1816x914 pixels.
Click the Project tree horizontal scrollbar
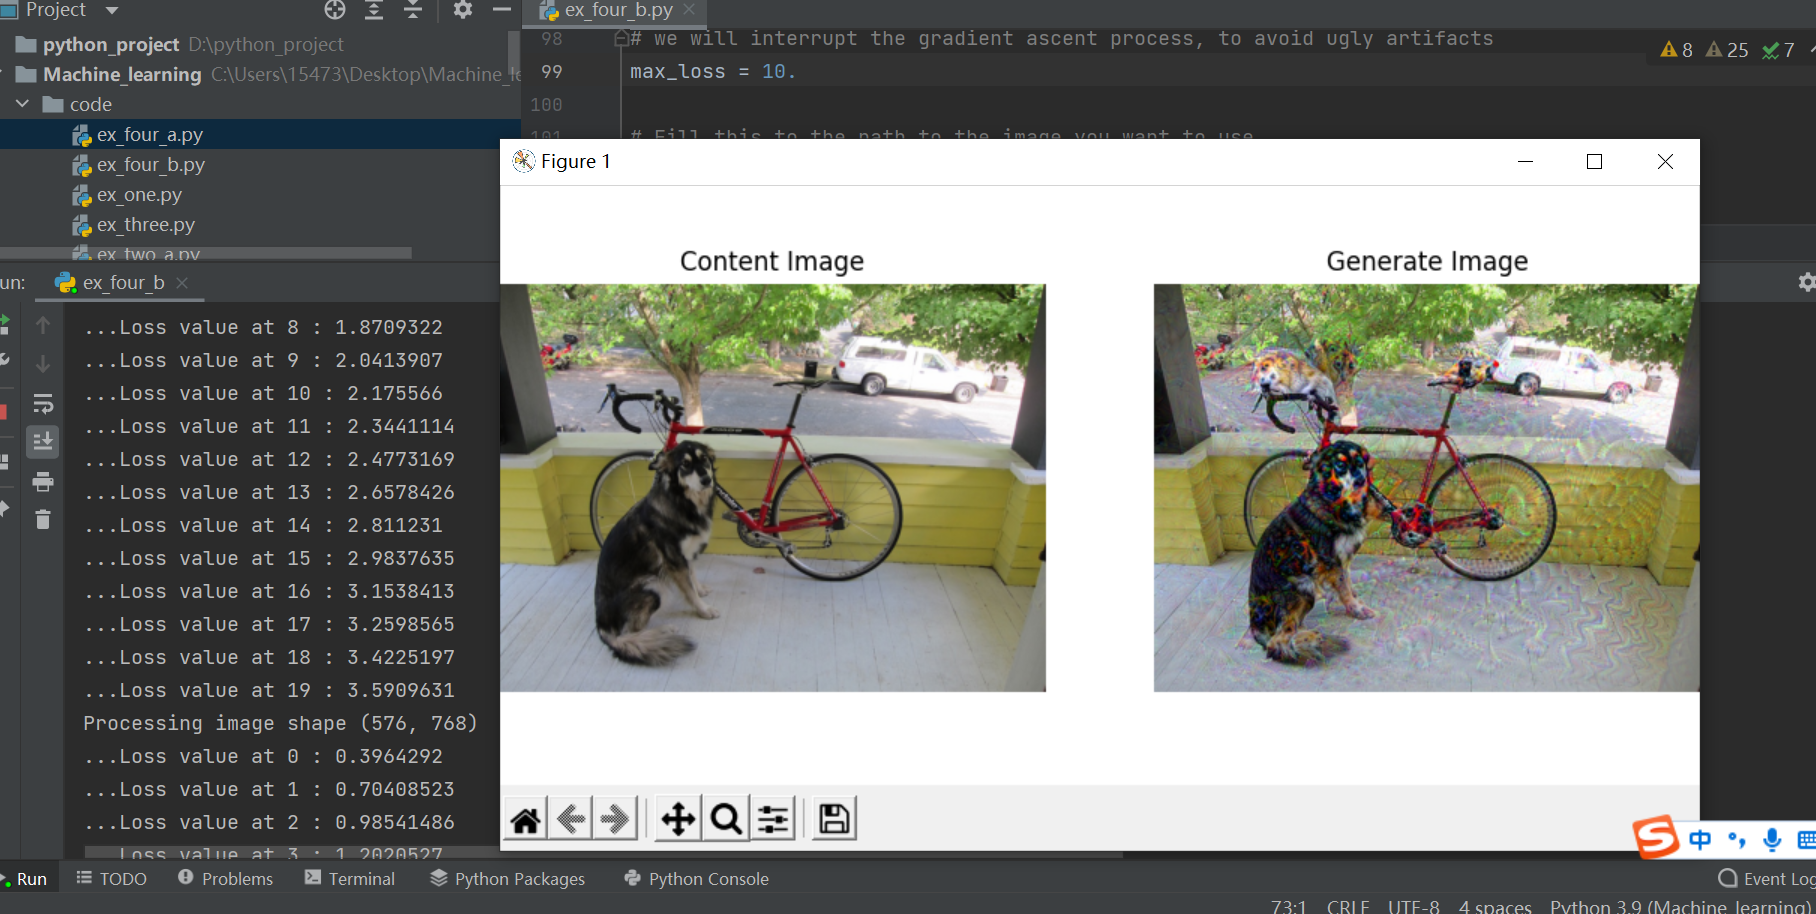point(206,253)
